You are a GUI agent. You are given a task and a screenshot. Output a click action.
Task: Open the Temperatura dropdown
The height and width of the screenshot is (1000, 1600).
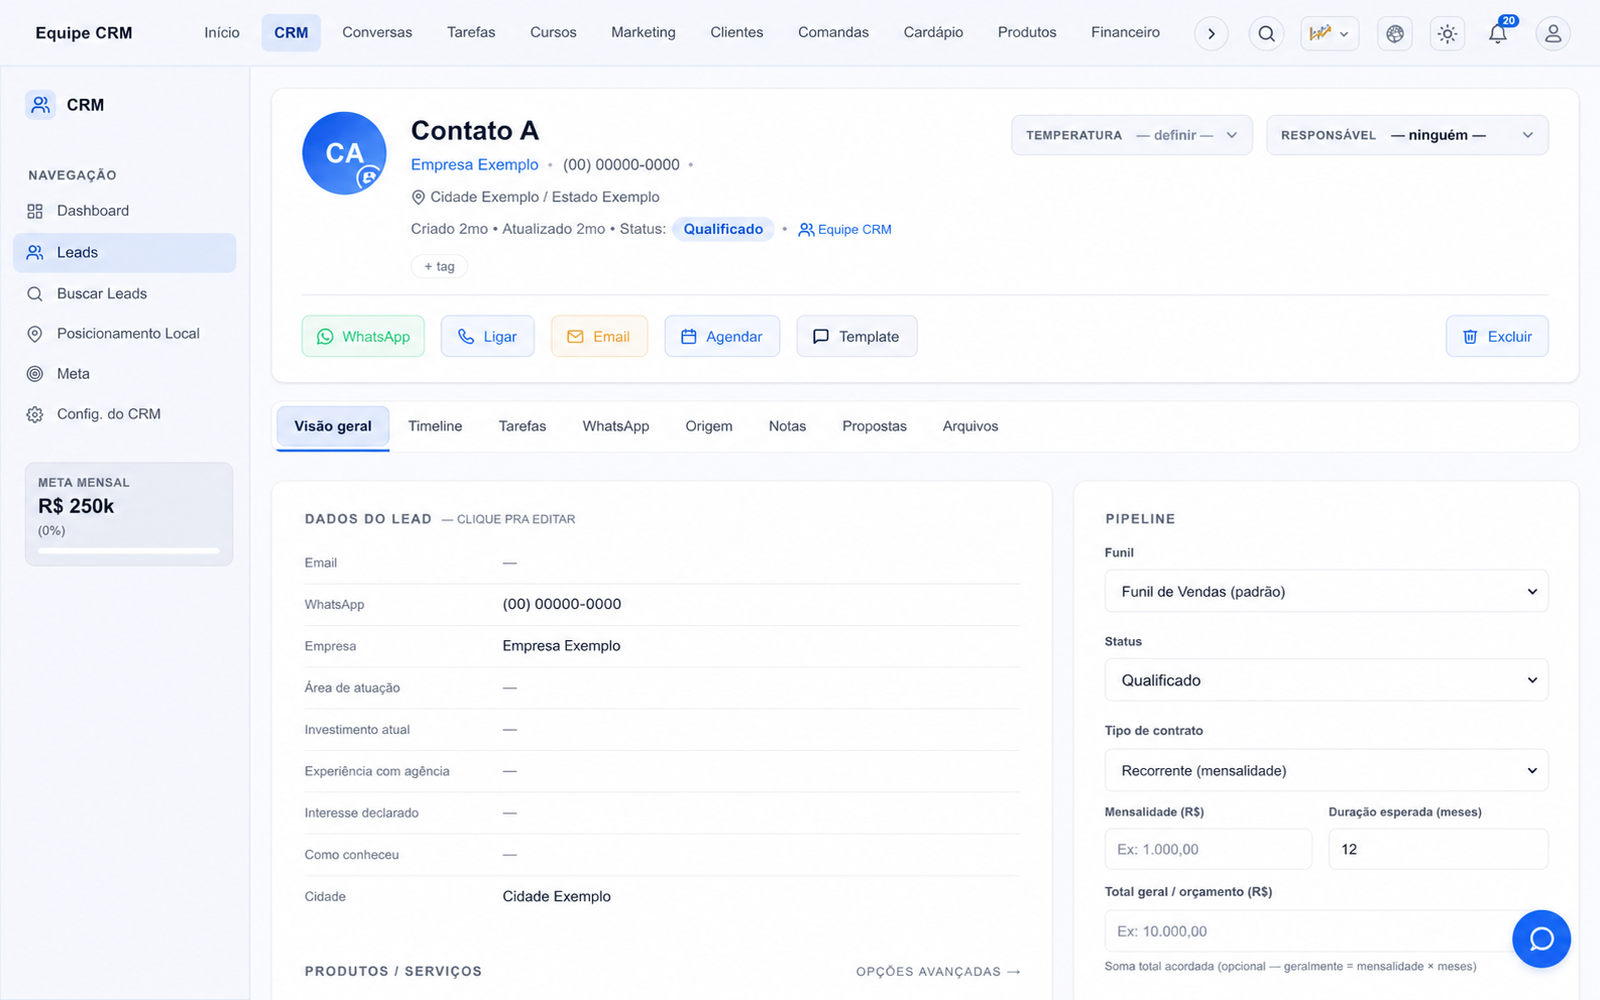tap(1132, 135)
